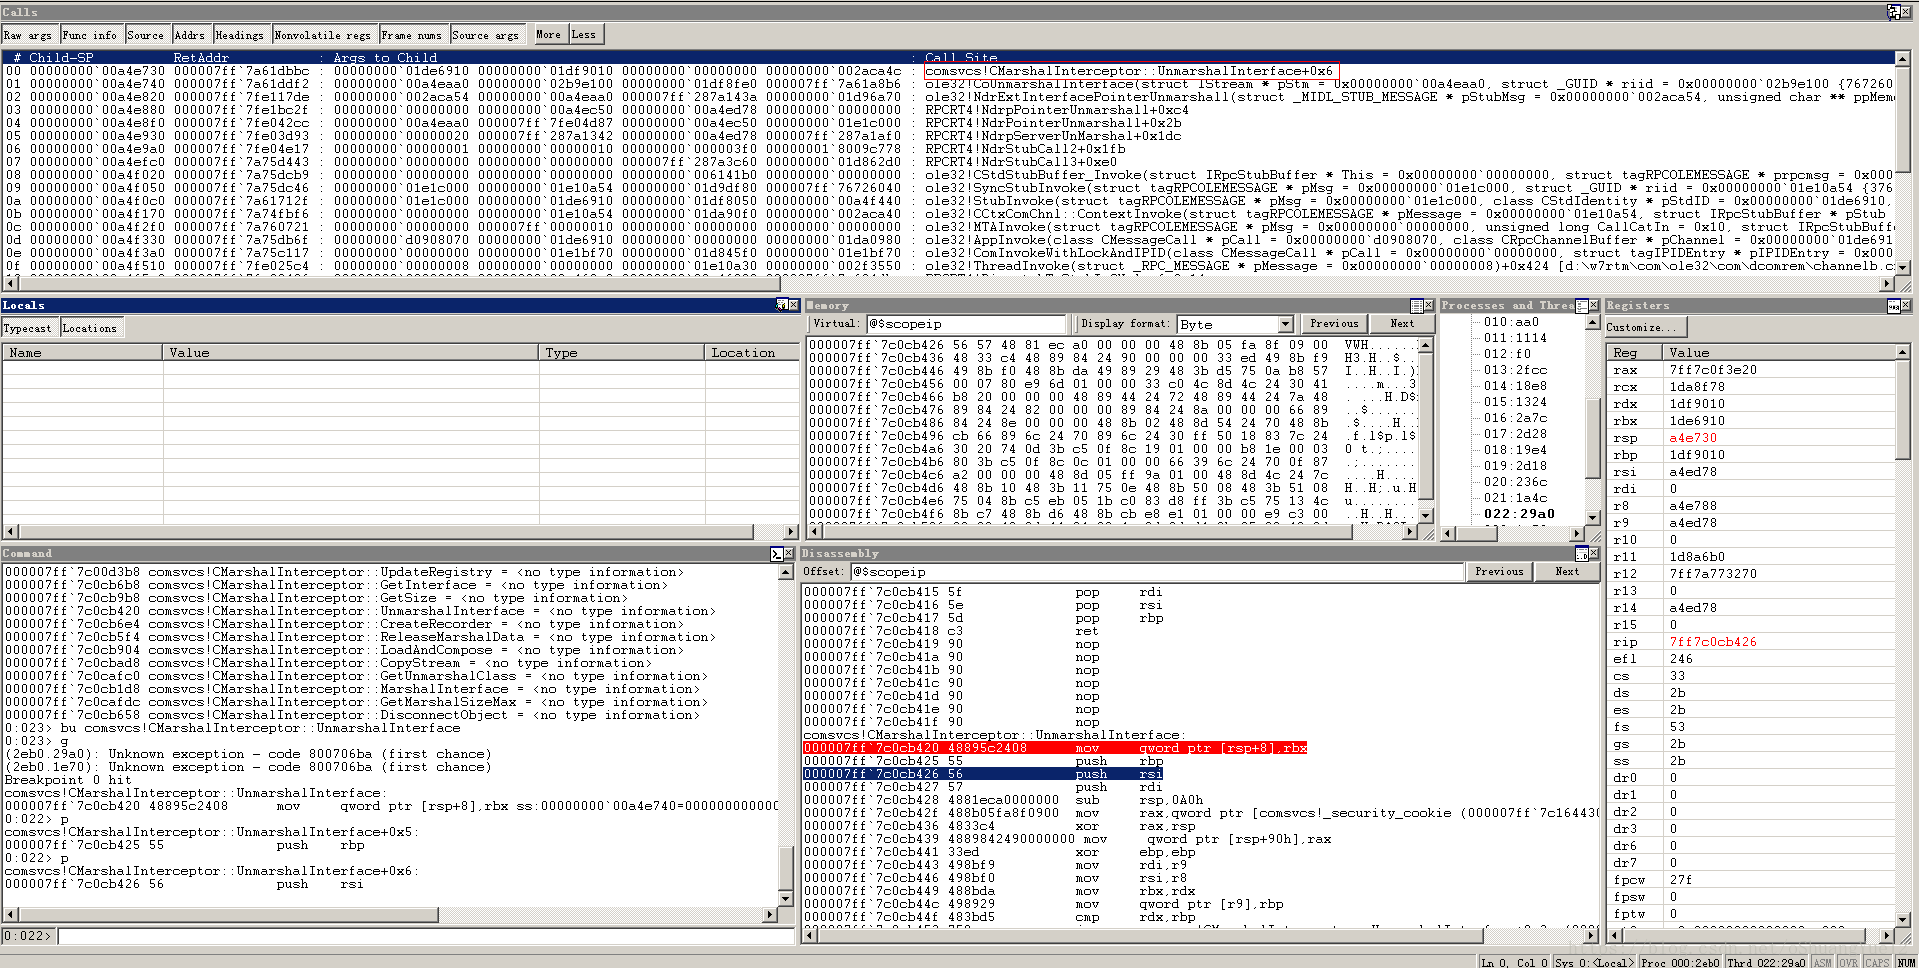Close the Disassembly panel
Viewport: 1919px width, 968px height.
pos(1593,553)
